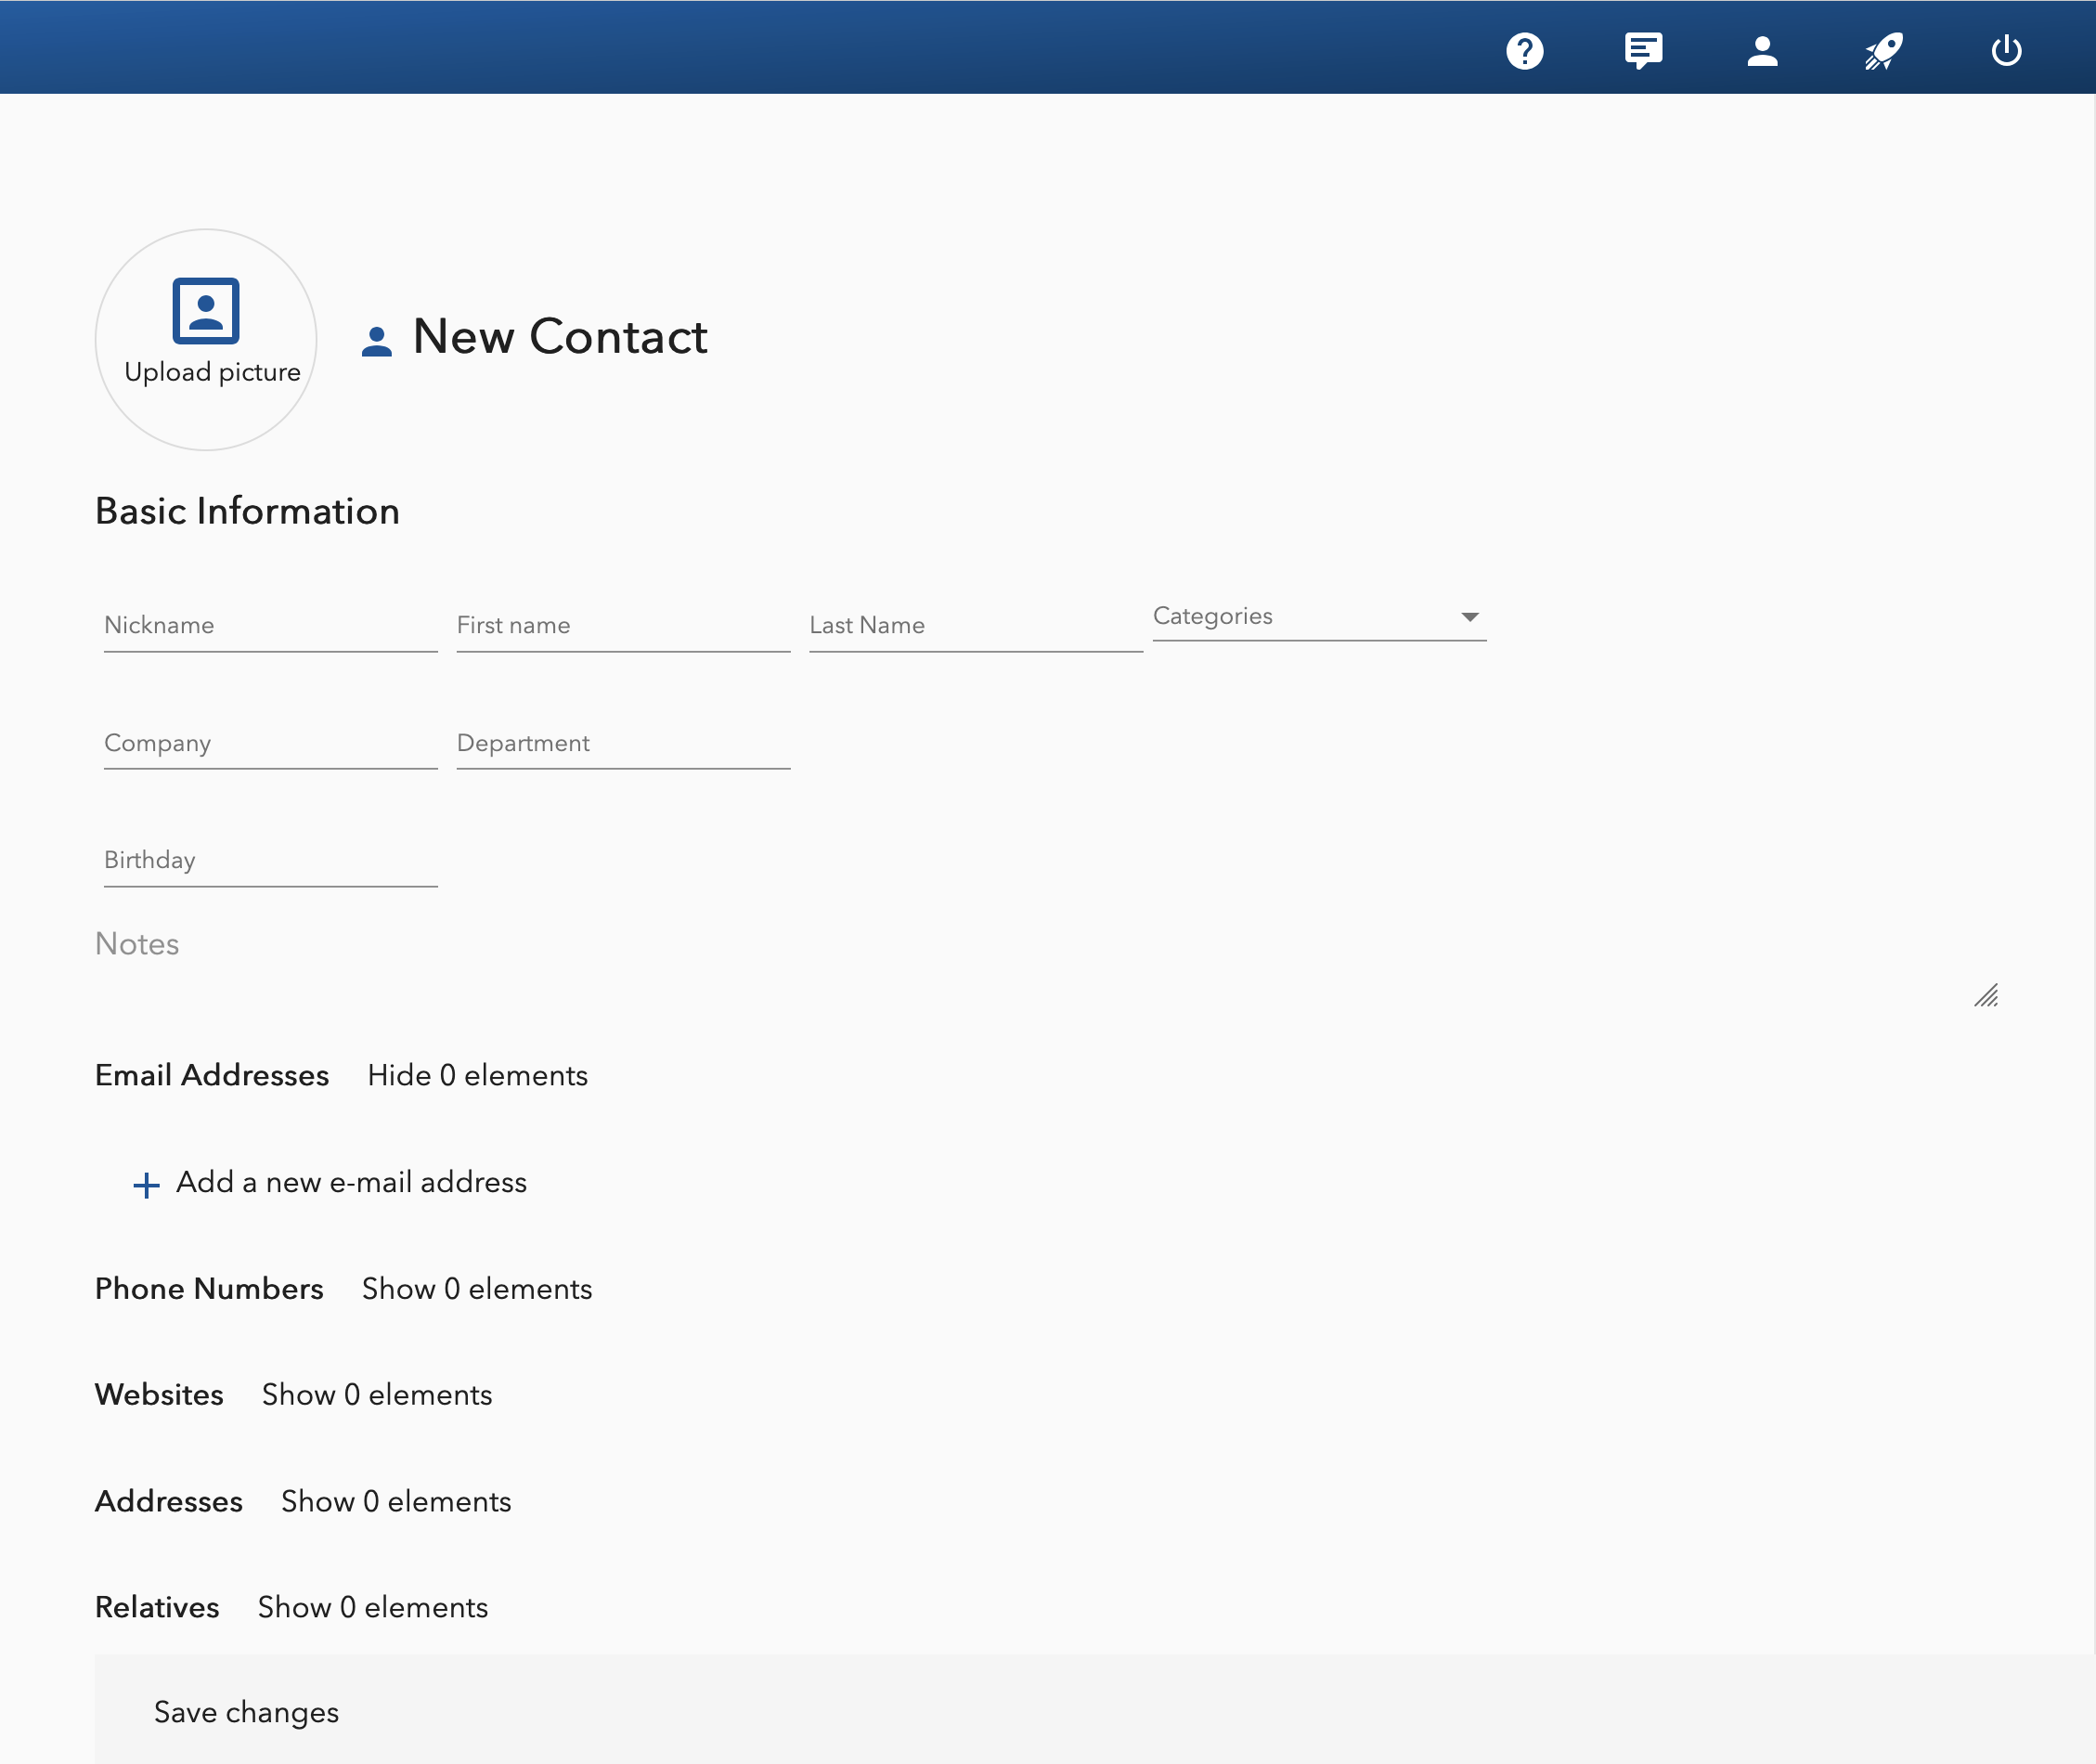This screenshot has height=1764, width=2096.
Task: Click the Relatives heading
Action: coord(157,1608)
